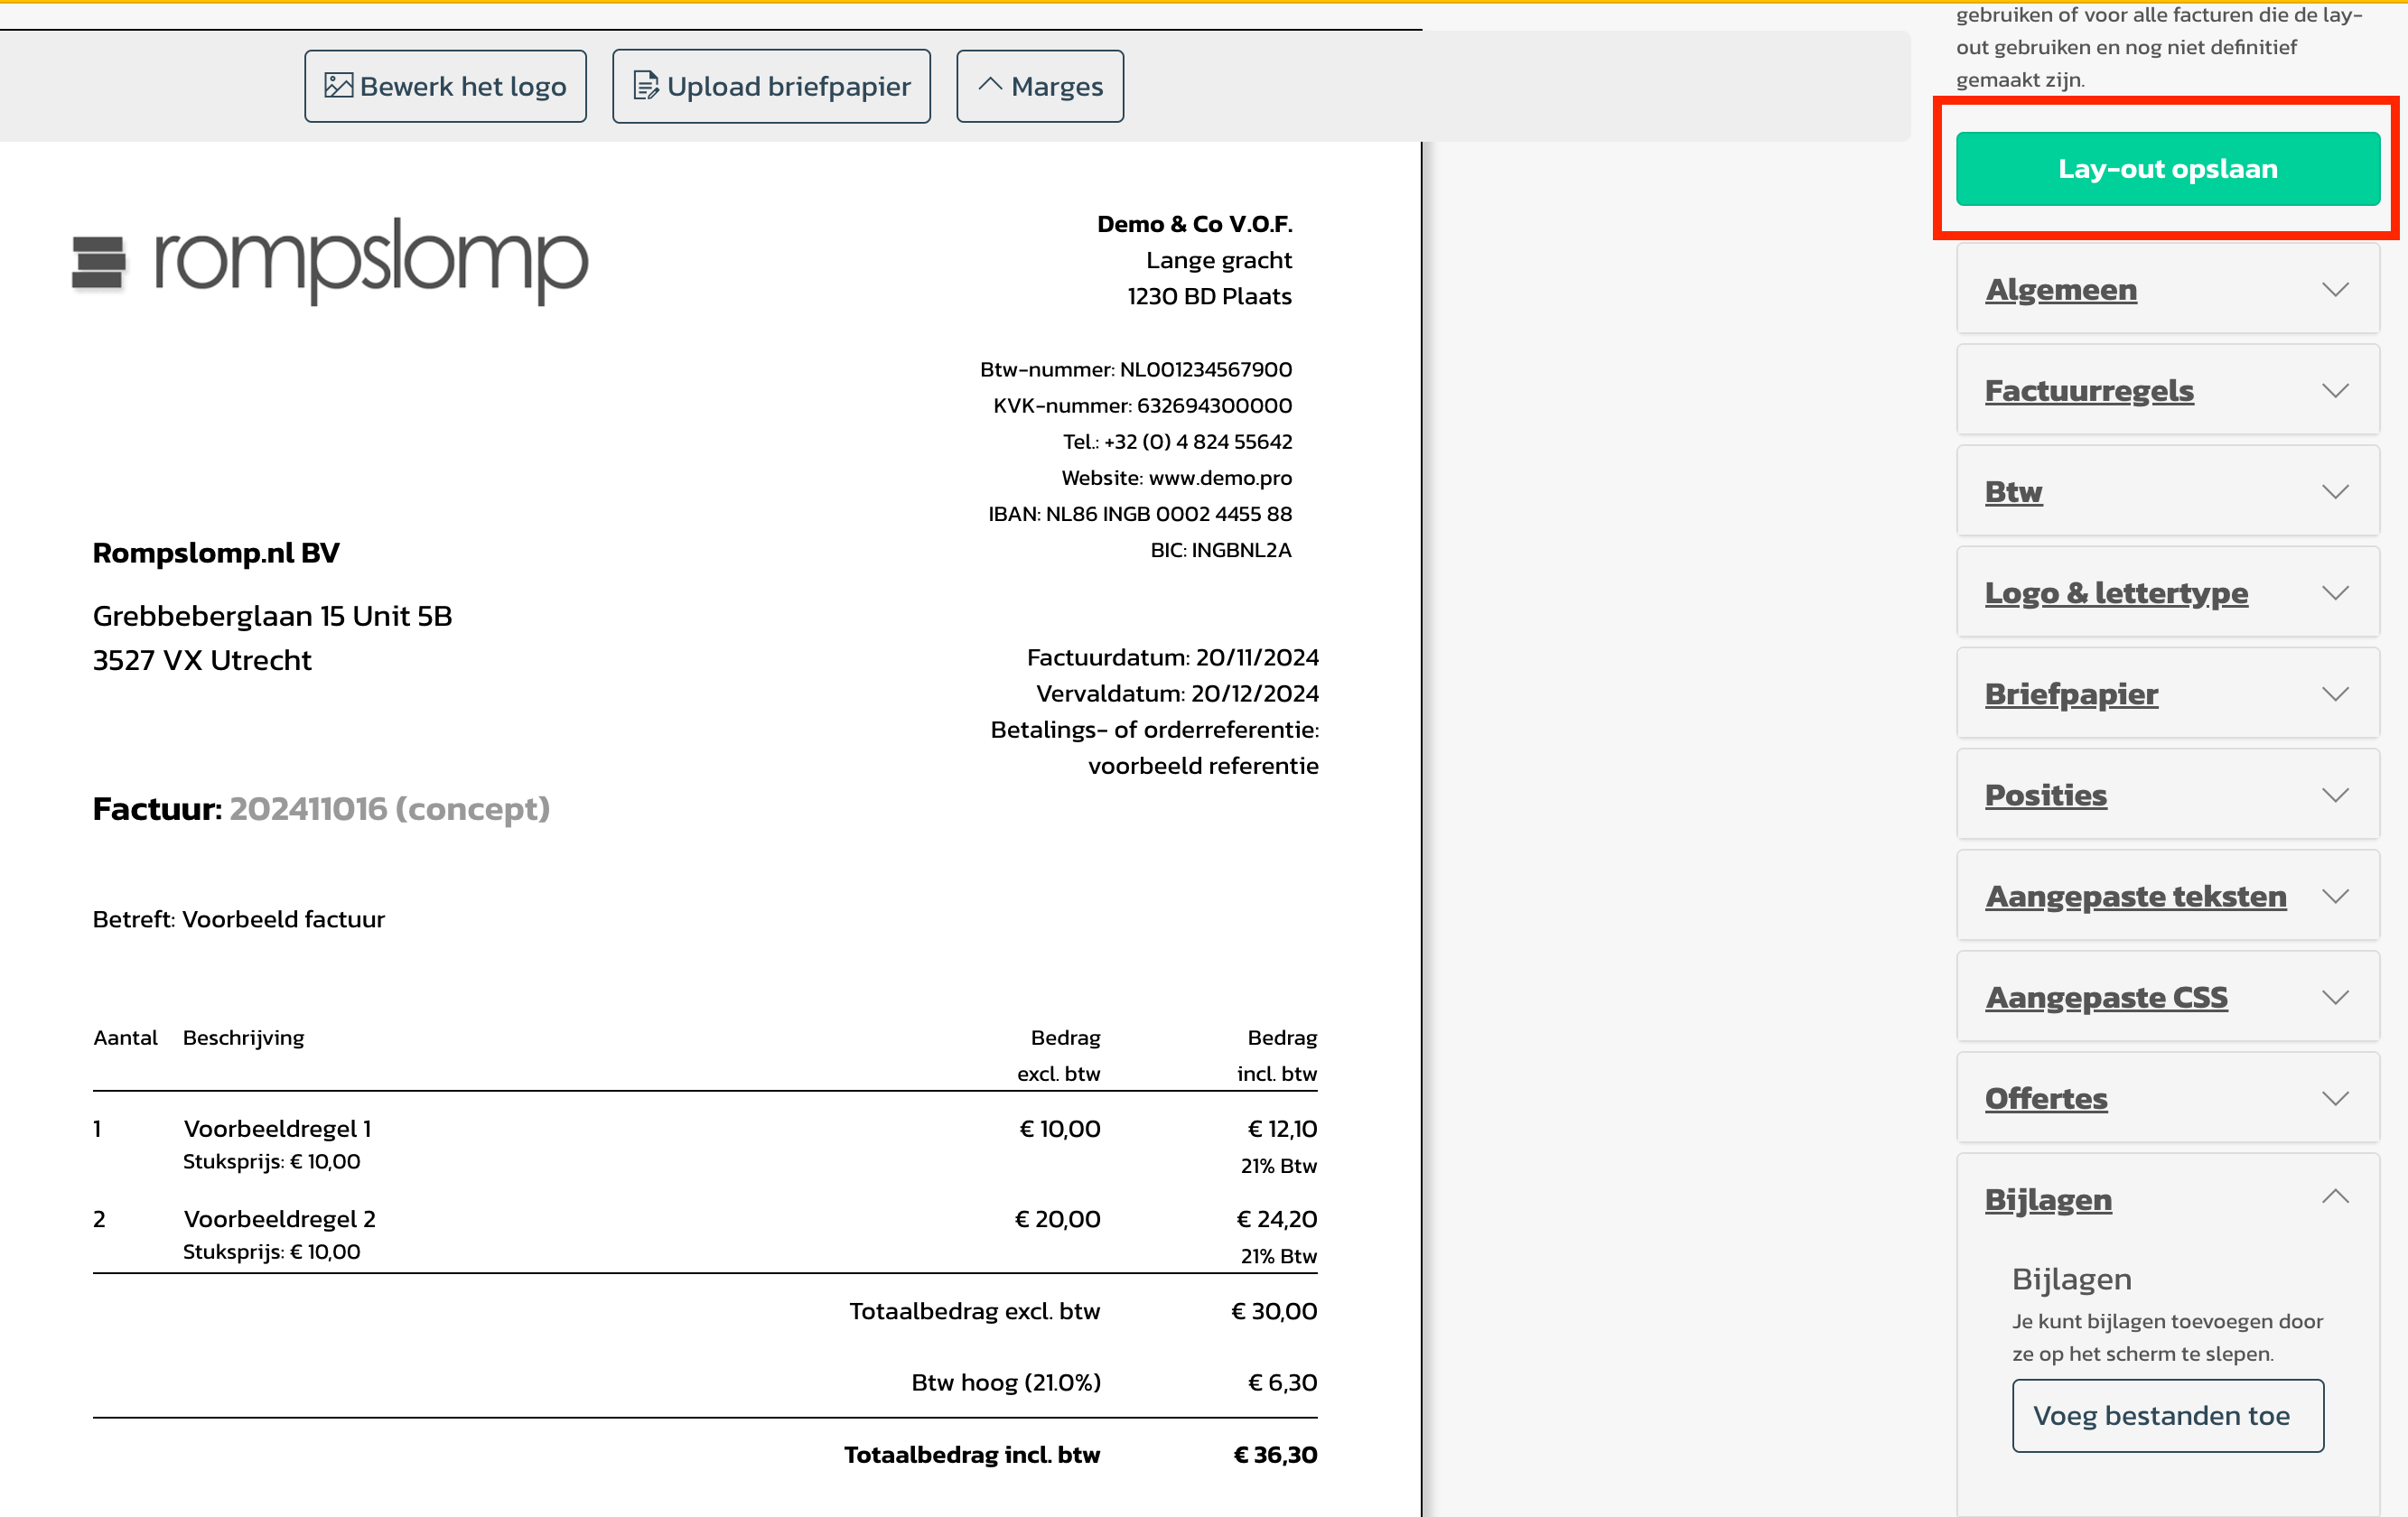This screenshot has width=2408, height=1517.
Task: Click the Upload briefpapier button
Action: pos(771,86)
